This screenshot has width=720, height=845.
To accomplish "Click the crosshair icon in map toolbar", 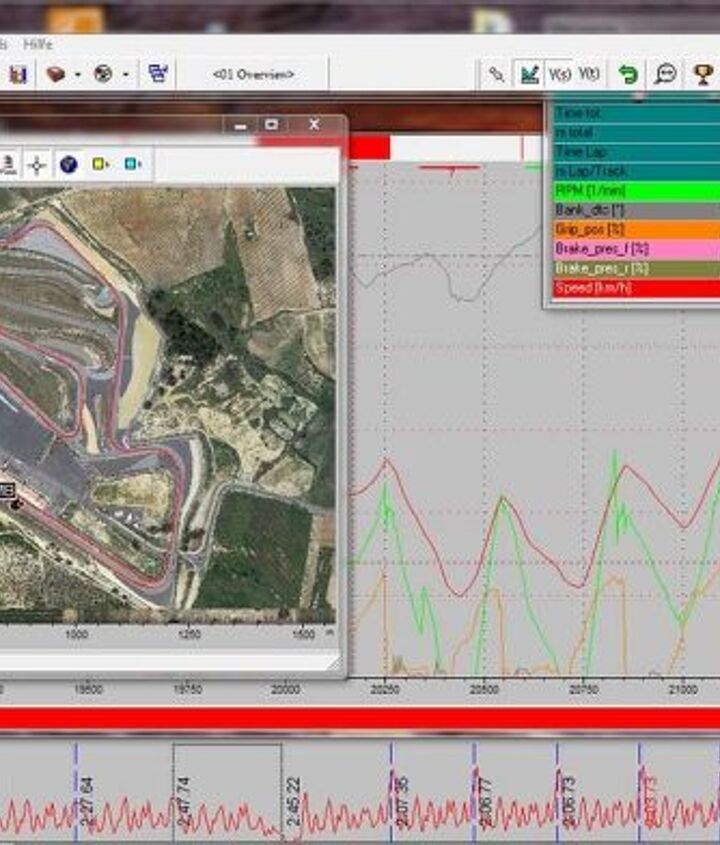I will (37, 165).
